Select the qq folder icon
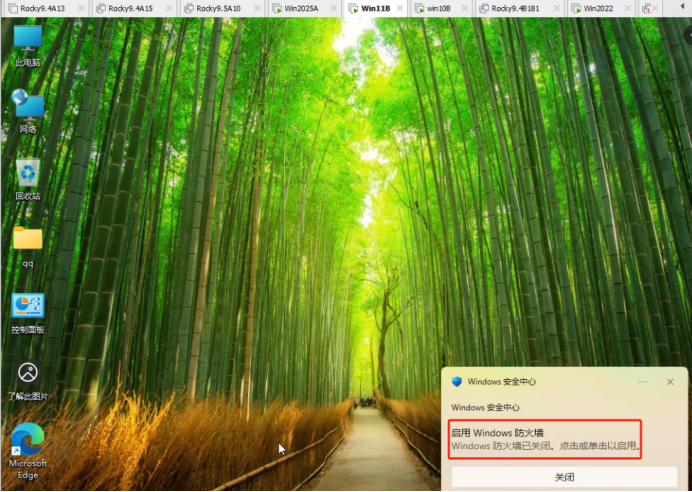This screenshot has width=692, height=492. (x=28, y=246)
